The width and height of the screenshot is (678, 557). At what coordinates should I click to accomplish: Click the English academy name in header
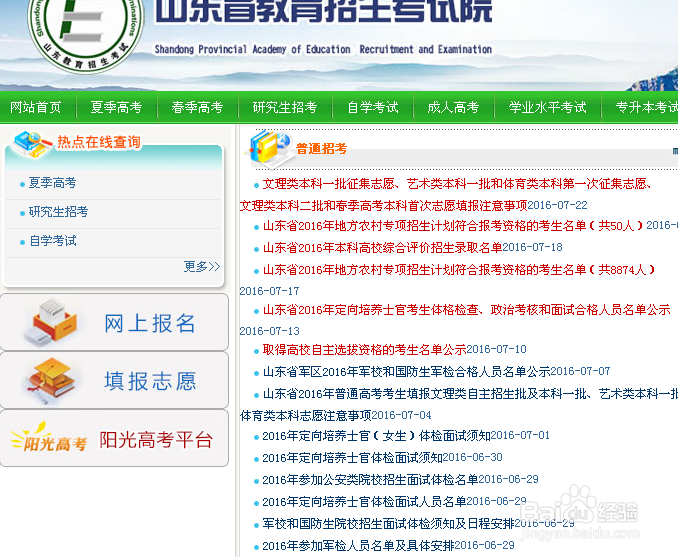tap(323, 49)
